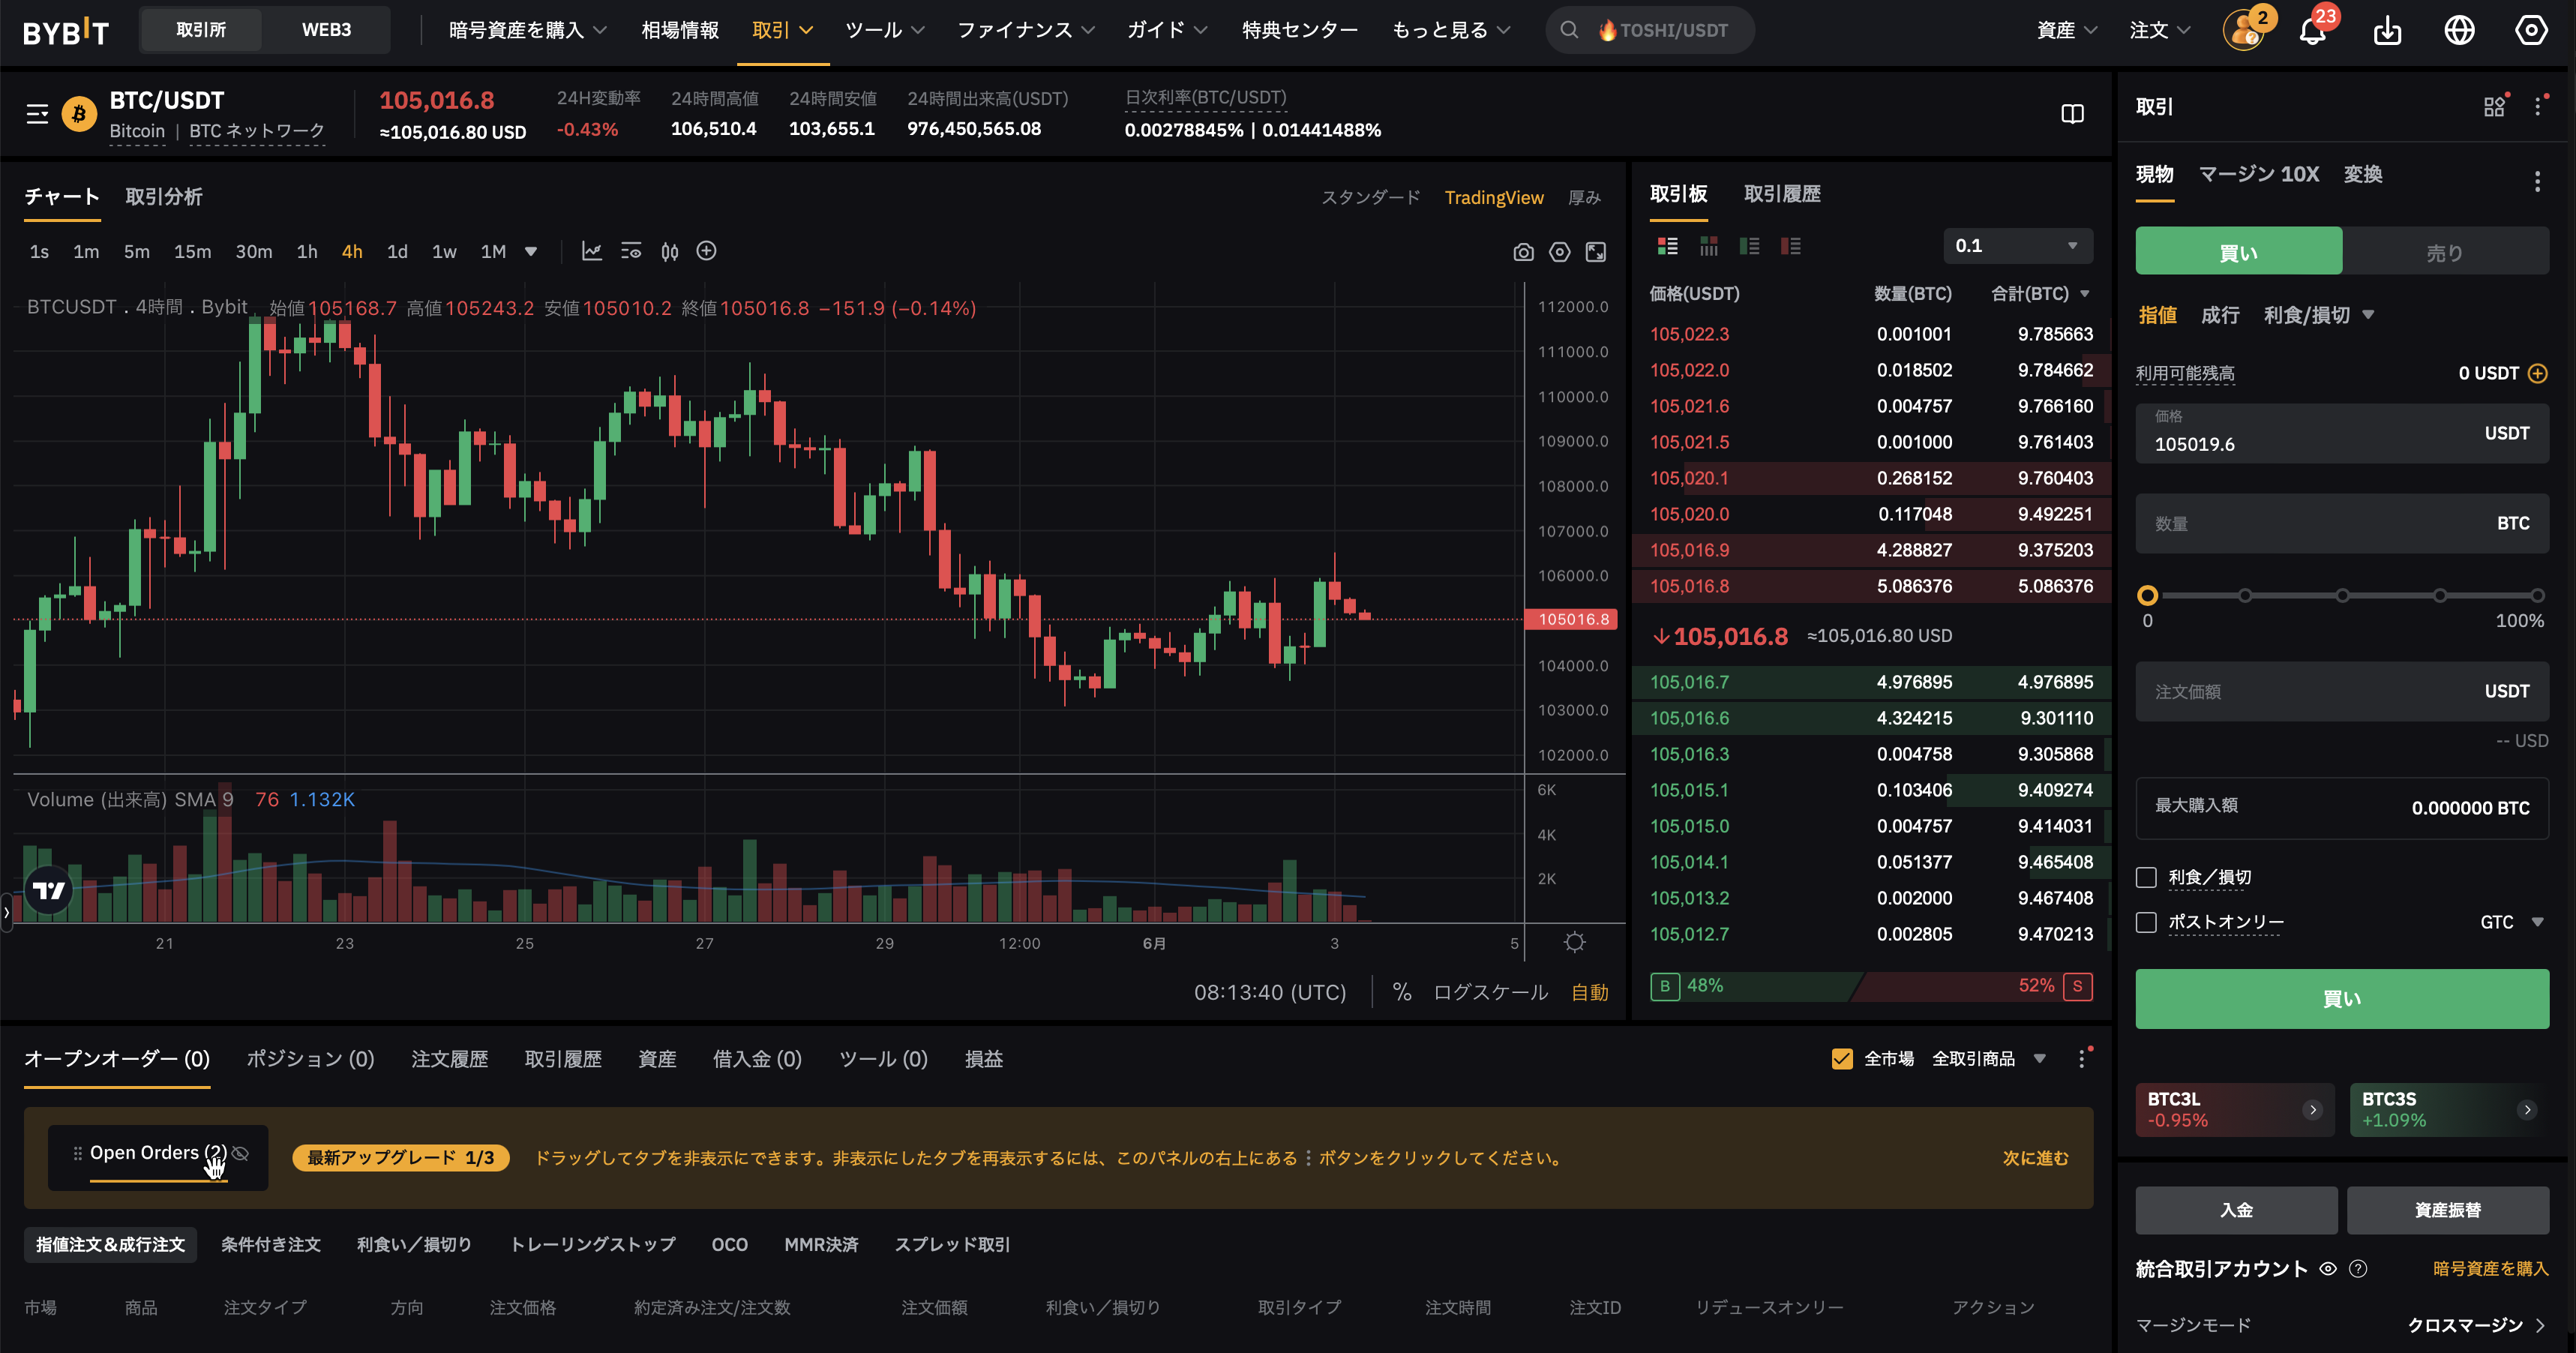
Task: Switch to 取引分析 tab
Action: pos(164,196)
